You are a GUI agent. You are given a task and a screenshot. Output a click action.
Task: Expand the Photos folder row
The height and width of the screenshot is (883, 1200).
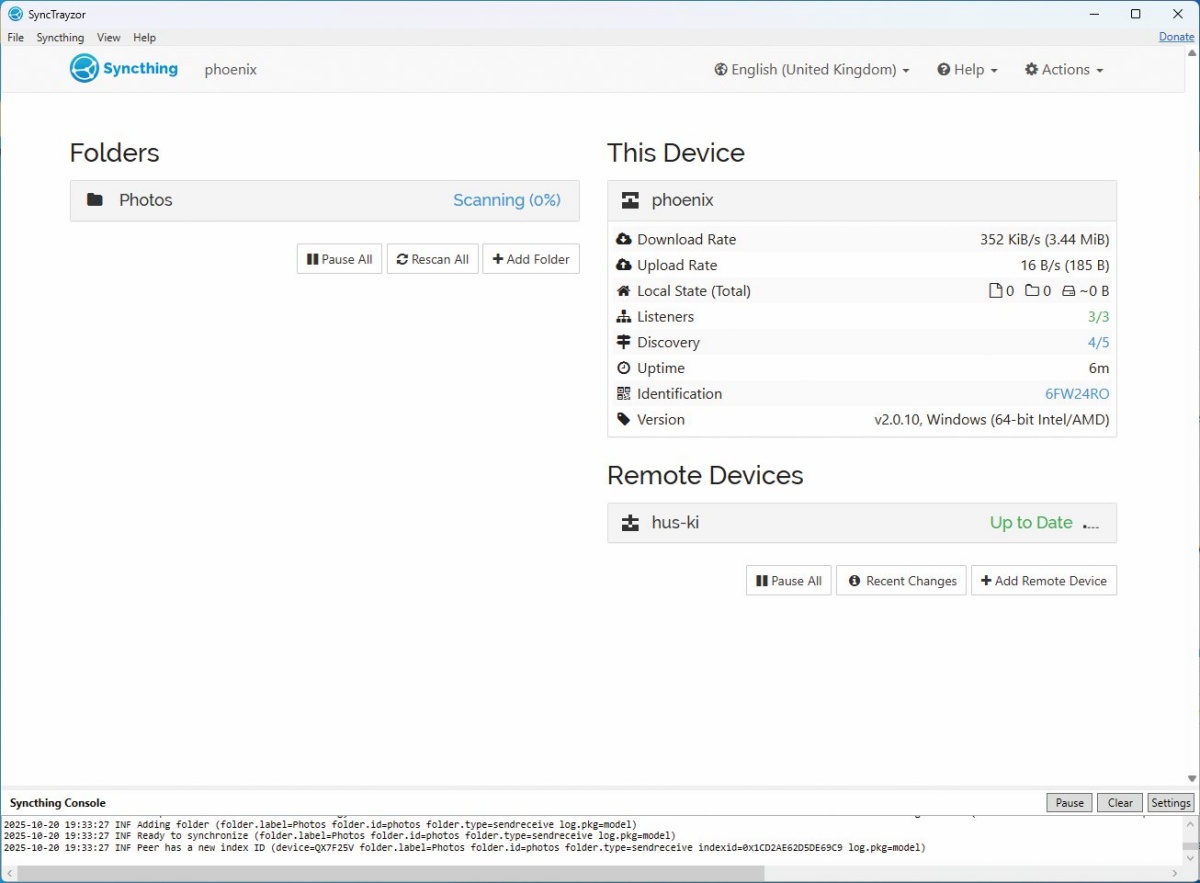tap(324, 200)
